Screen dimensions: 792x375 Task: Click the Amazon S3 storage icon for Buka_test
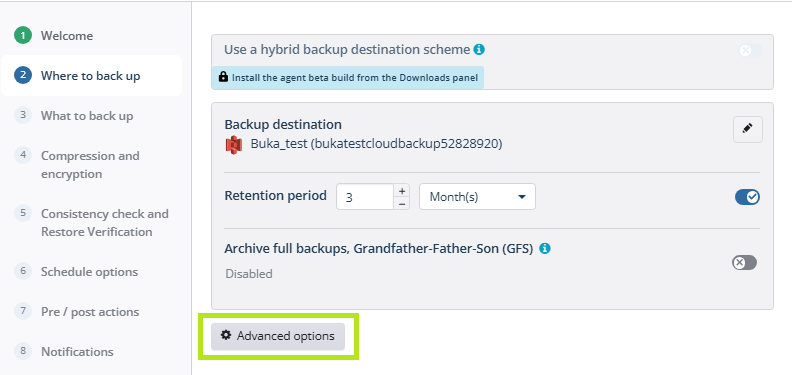[233, 145]
